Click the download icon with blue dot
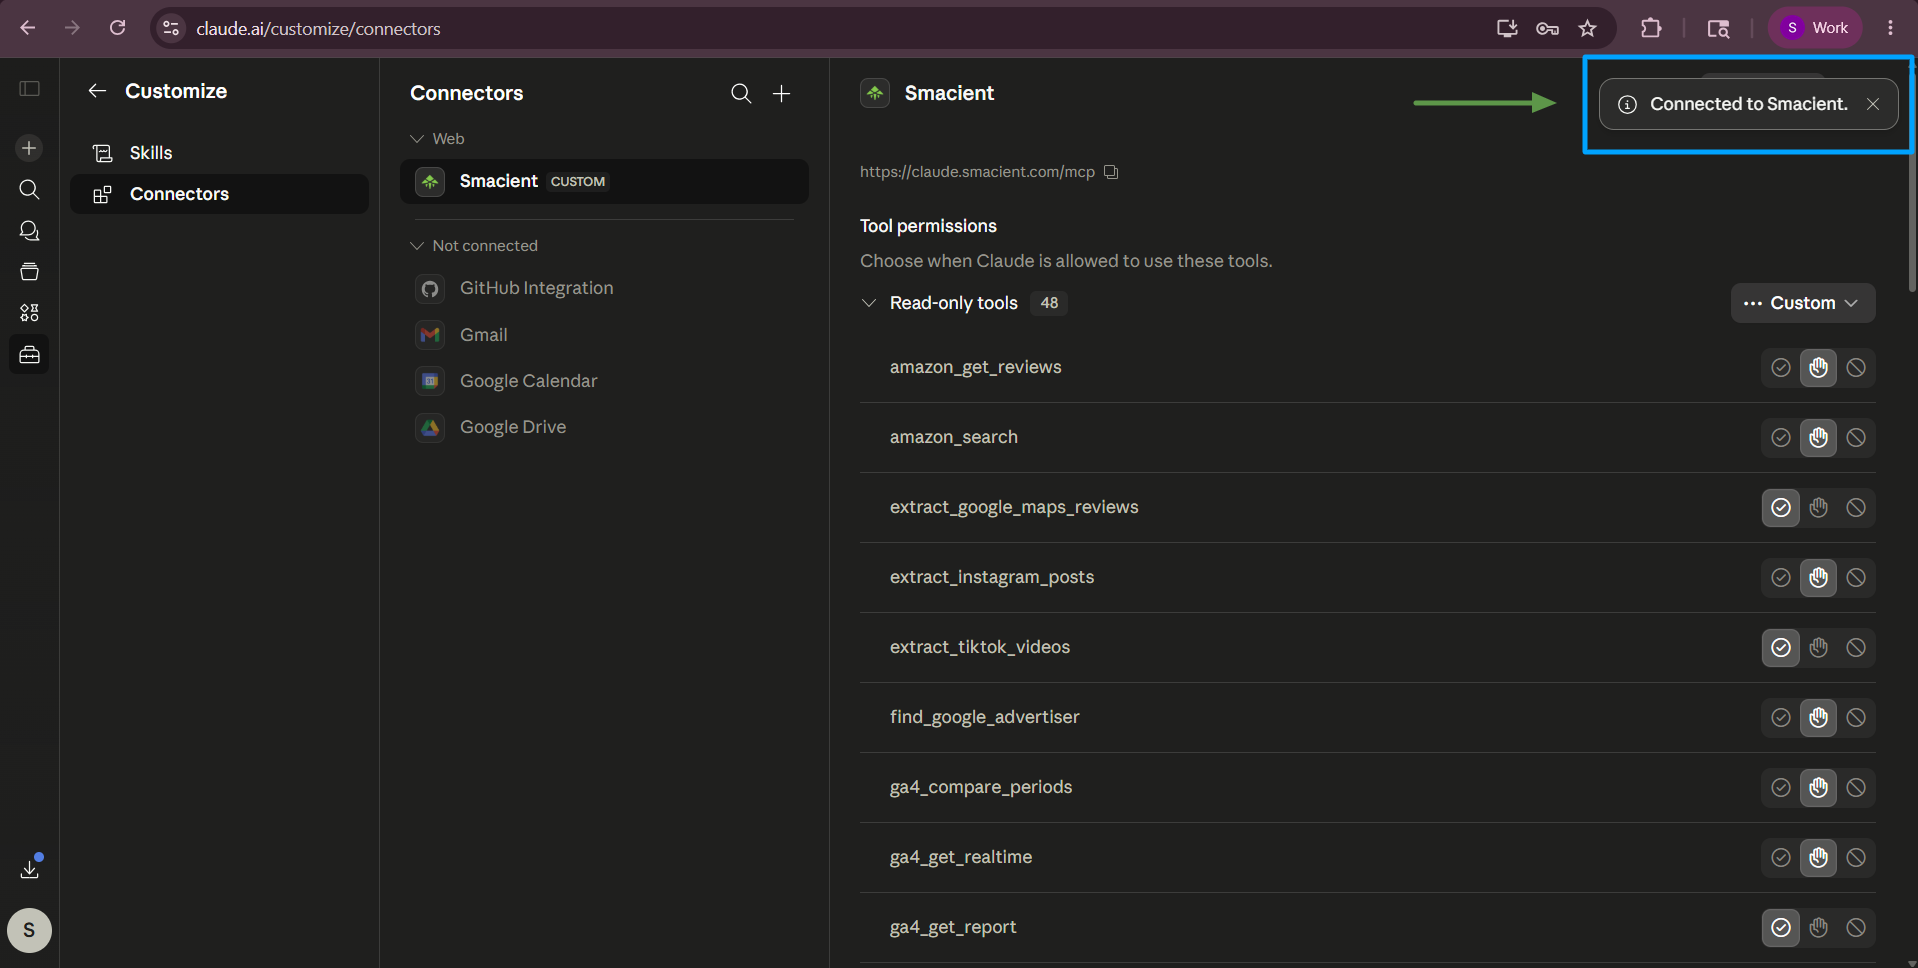The image size is (1918, 968). click(x=30, y=867)
